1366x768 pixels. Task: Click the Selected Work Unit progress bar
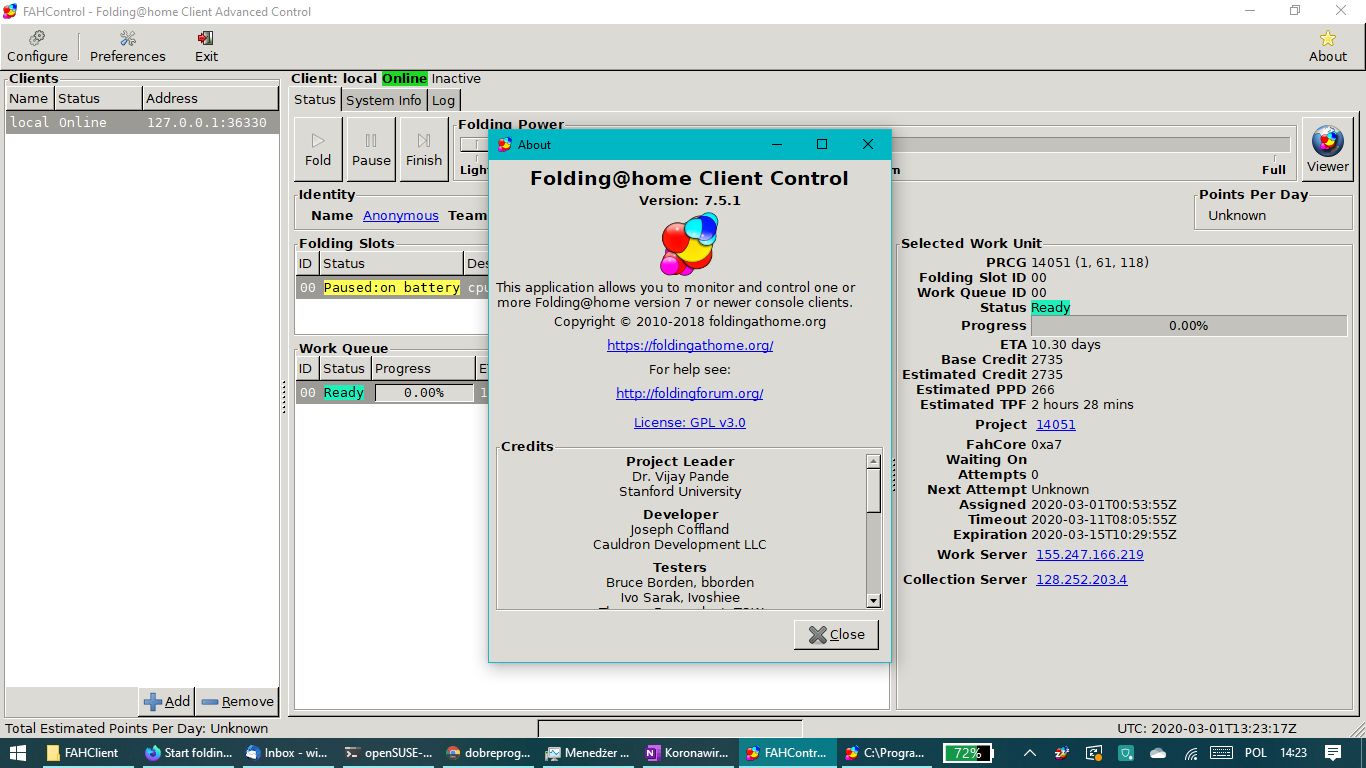click(1189, 325)
